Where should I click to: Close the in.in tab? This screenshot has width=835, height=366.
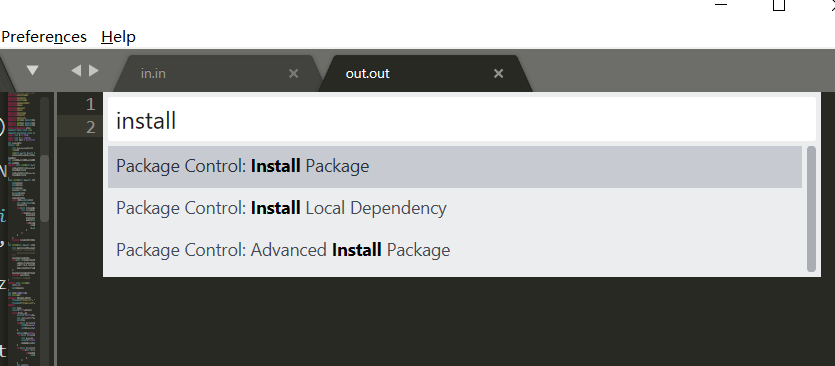click(293, 74)
